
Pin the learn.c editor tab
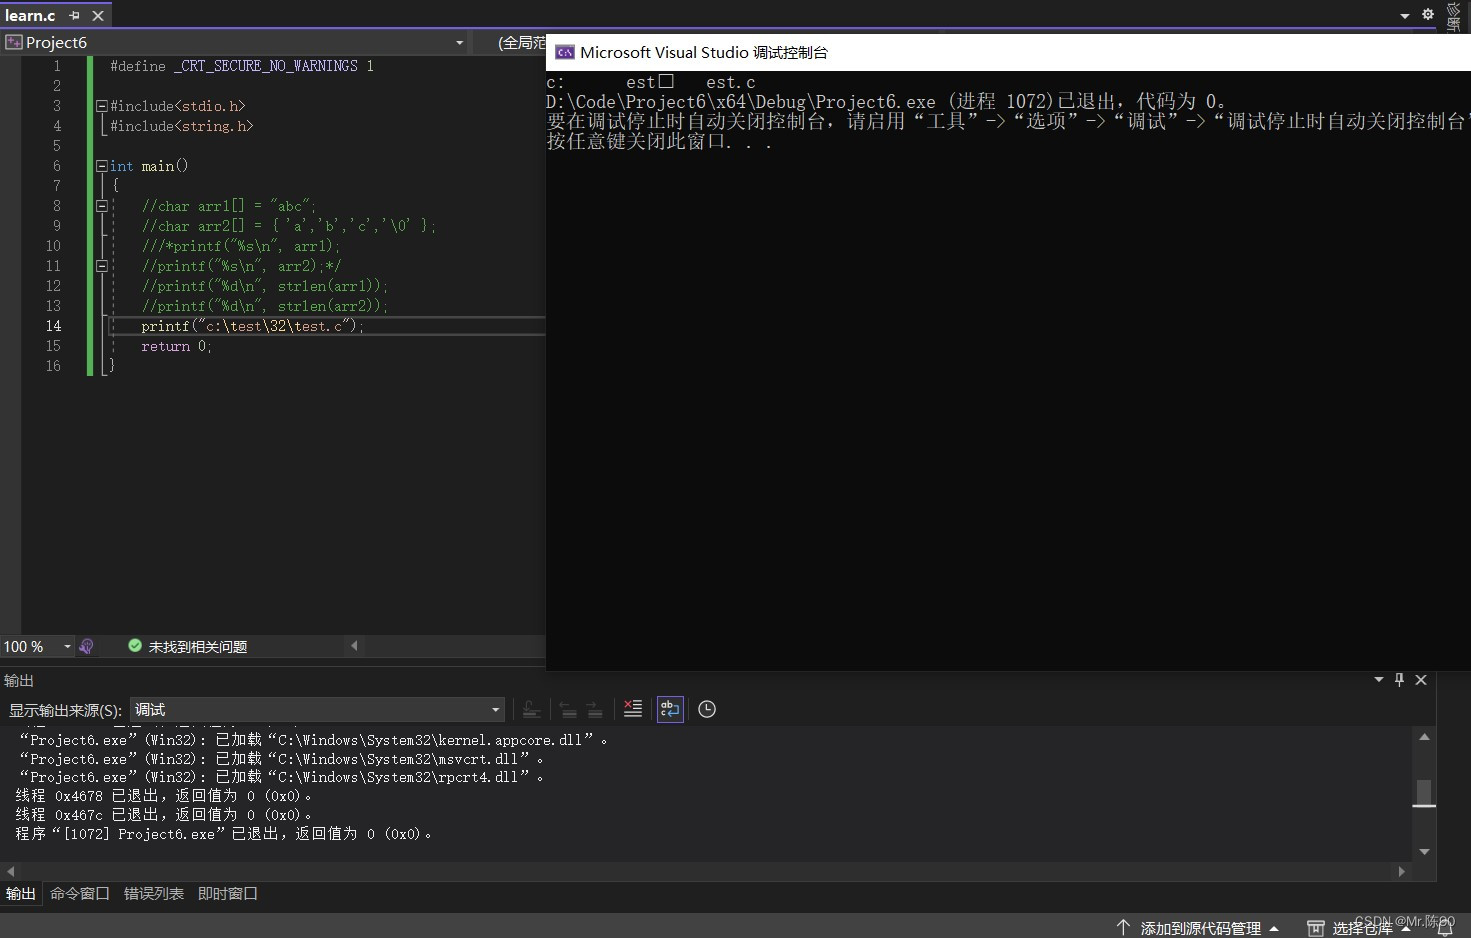[74, 16]
